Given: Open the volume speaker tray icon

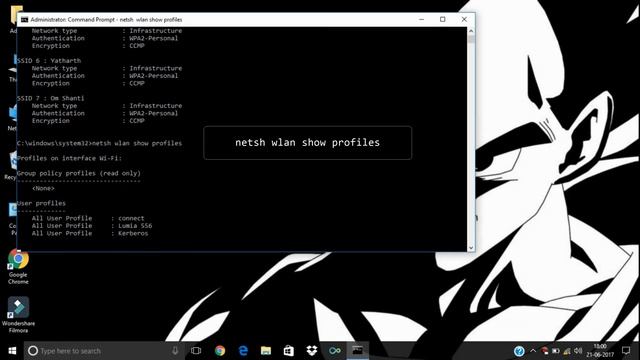Looking at the screenshot, I should click(578, 351).
